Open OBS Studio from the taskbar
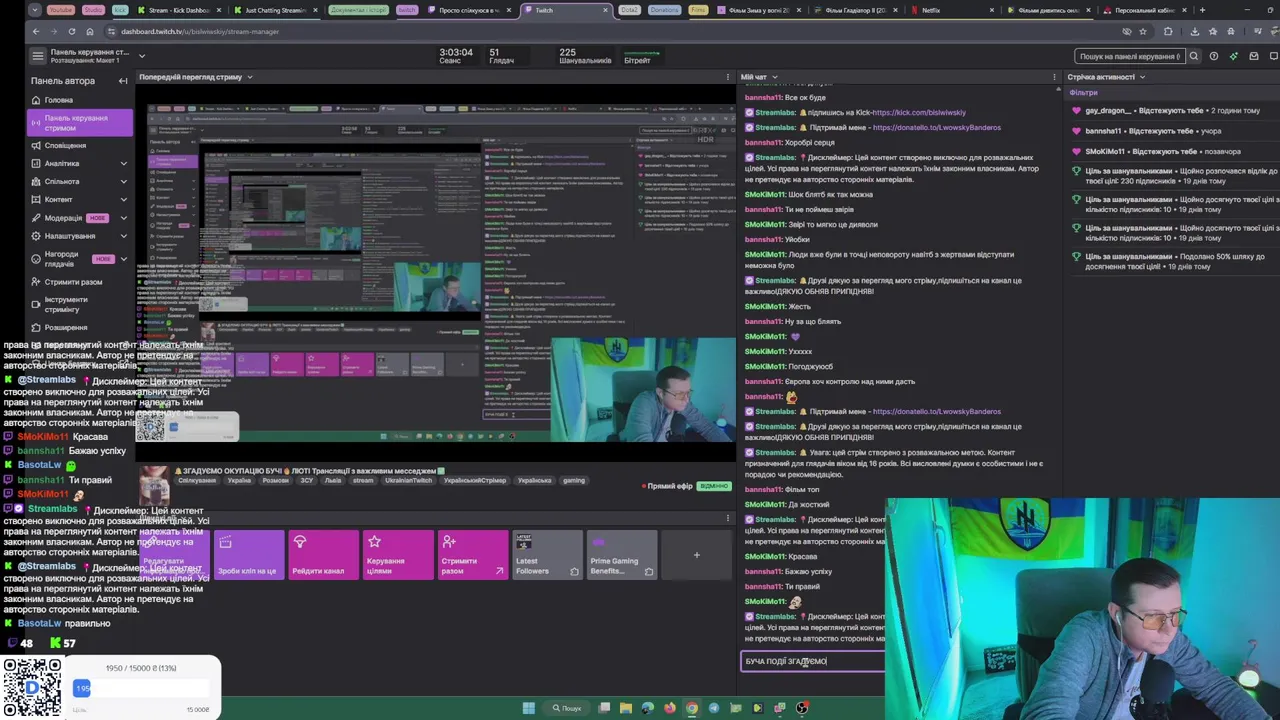The image size is (1280, 720). [802, 708]
